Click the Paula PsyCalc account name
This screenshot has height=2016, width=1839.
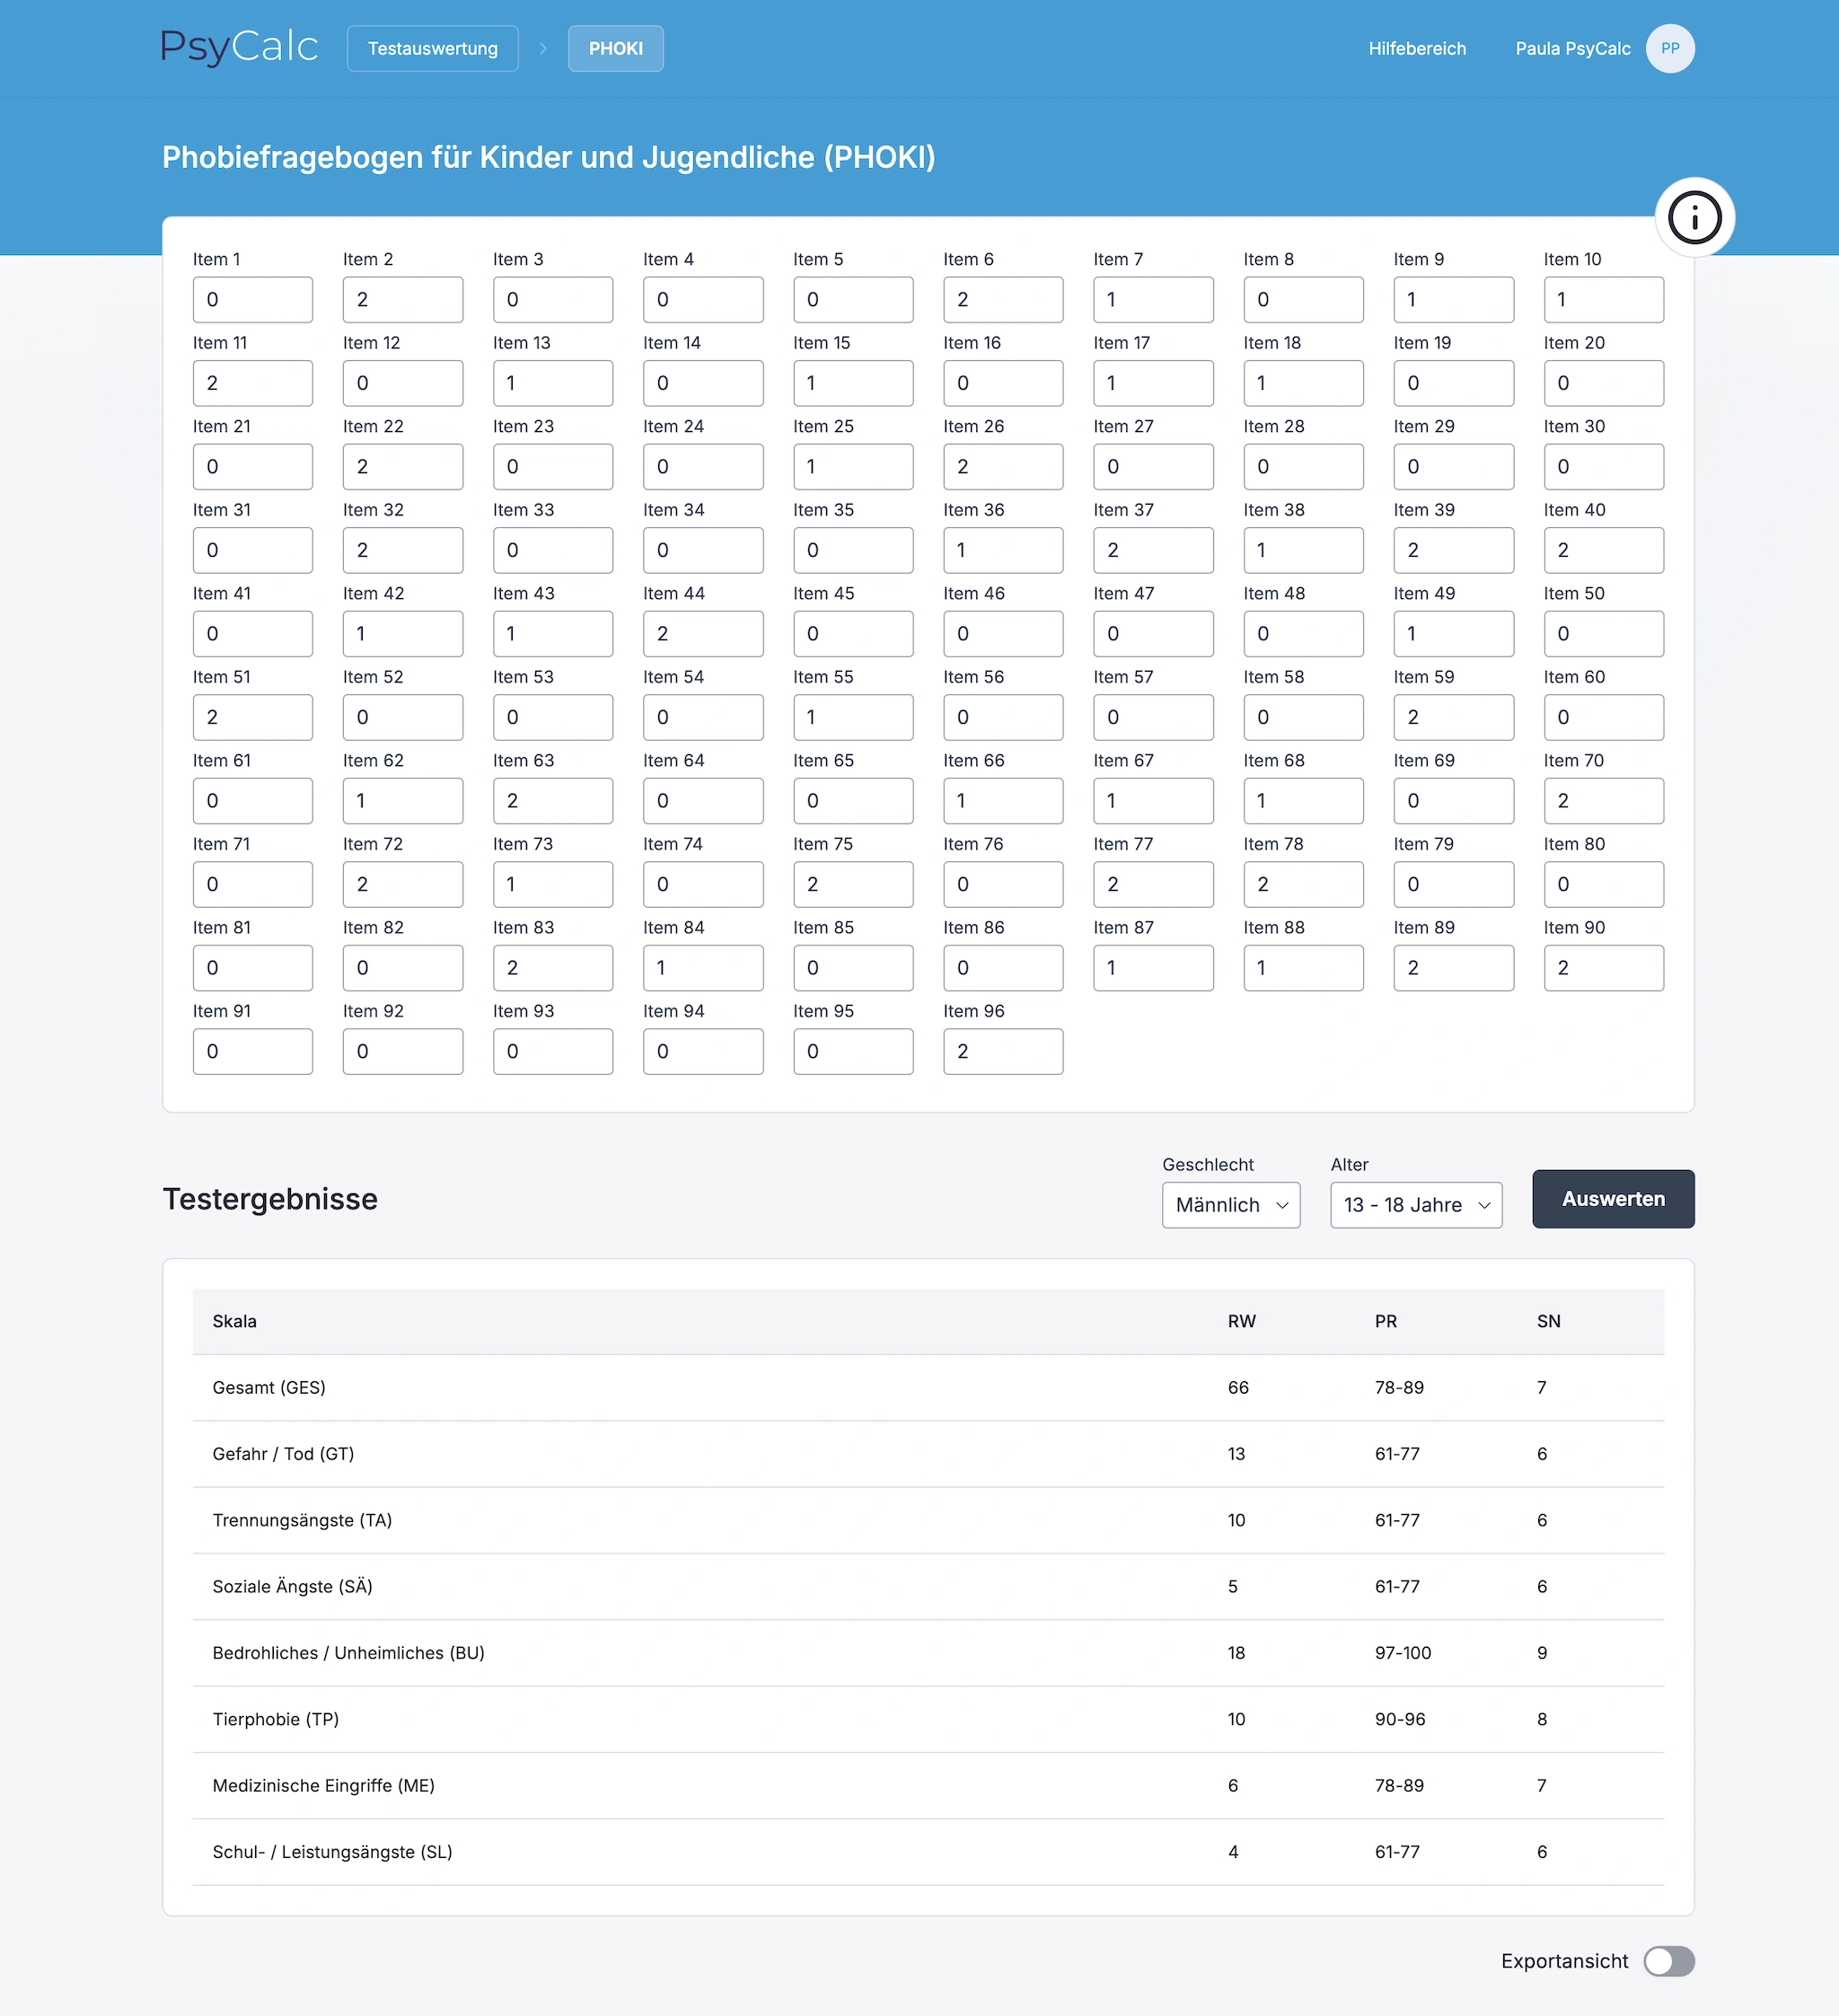tap(1573, 48)
